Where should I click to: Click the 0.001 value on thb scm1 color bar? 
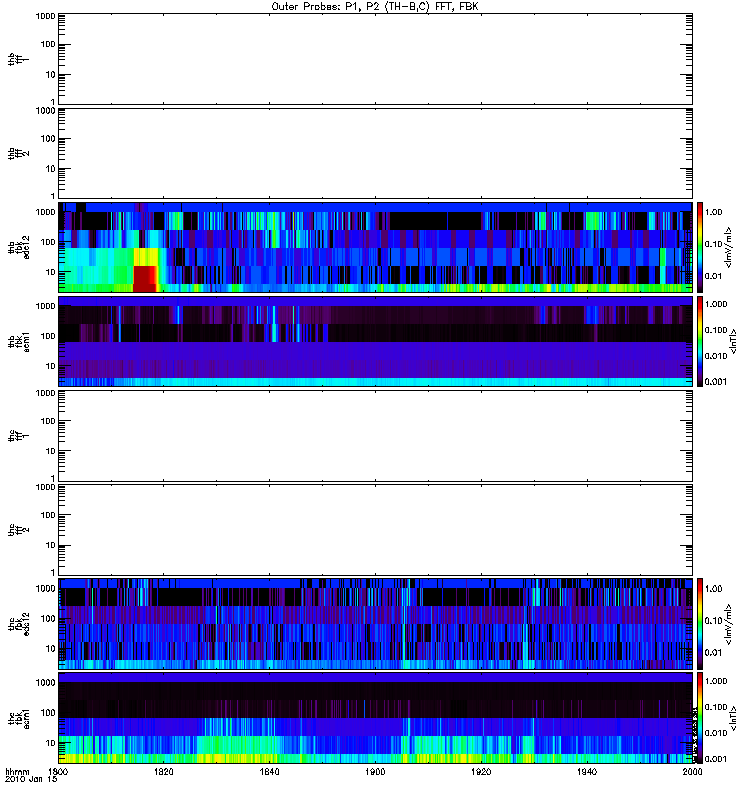(x=716, y=382)
